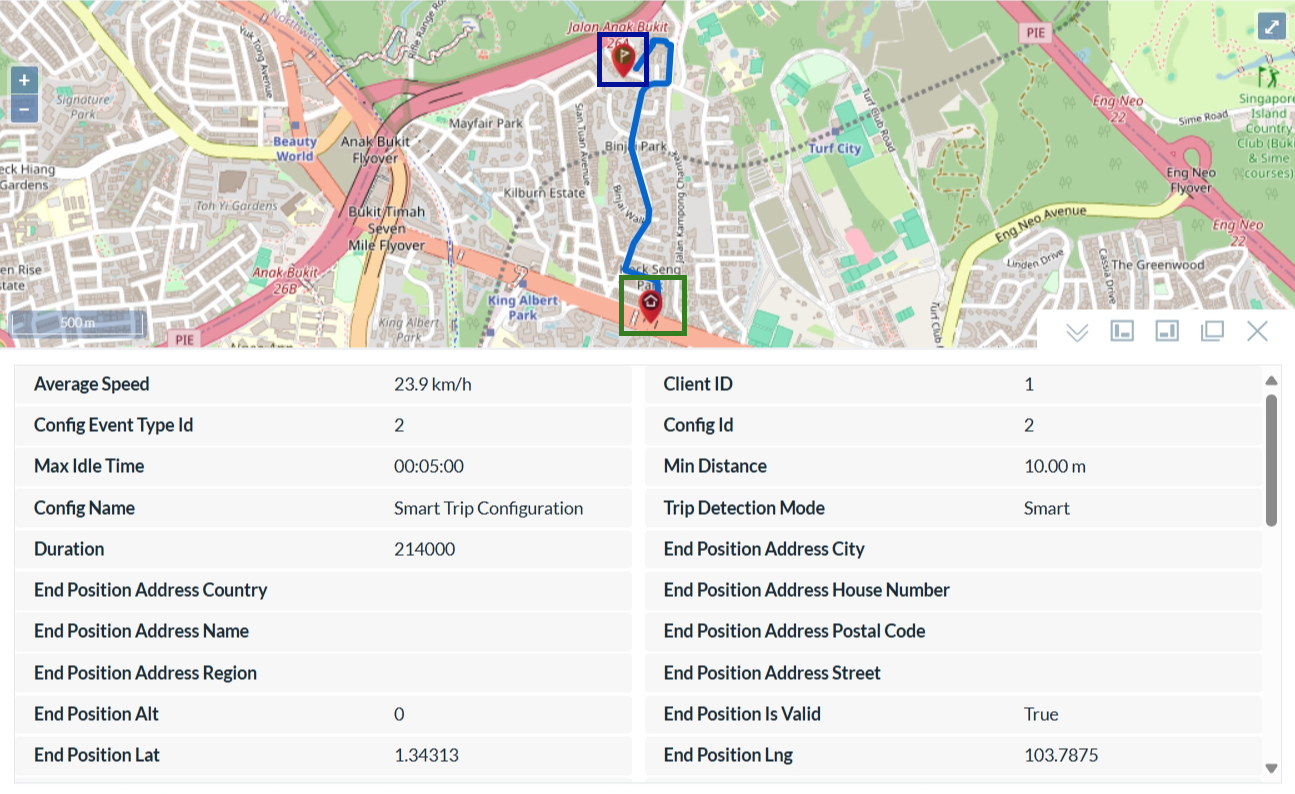
Task: Click the Duration value 214000
Action: click(425, 548)
